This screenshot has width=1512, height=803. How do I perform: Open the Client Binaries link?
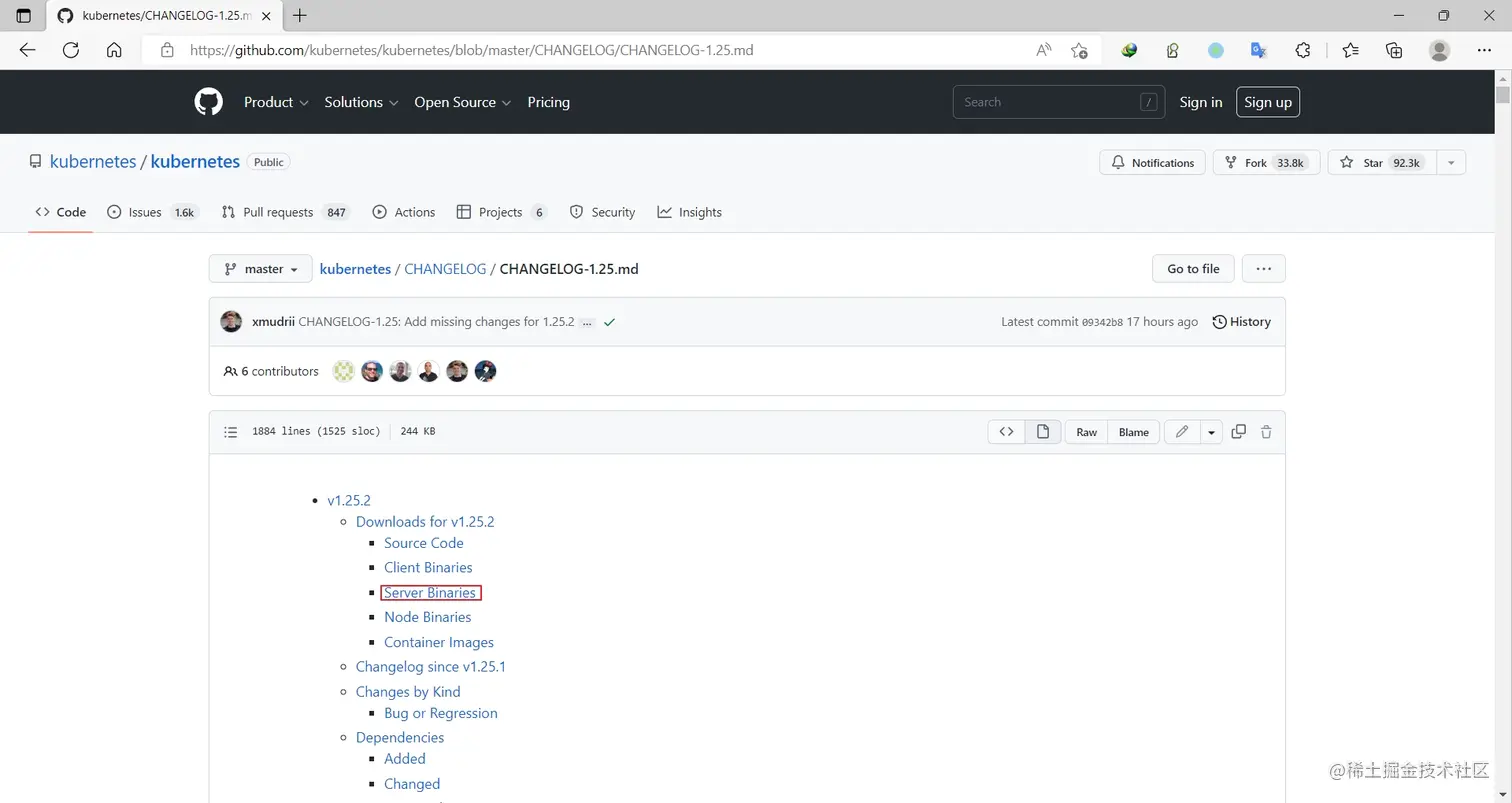point(428,567)
